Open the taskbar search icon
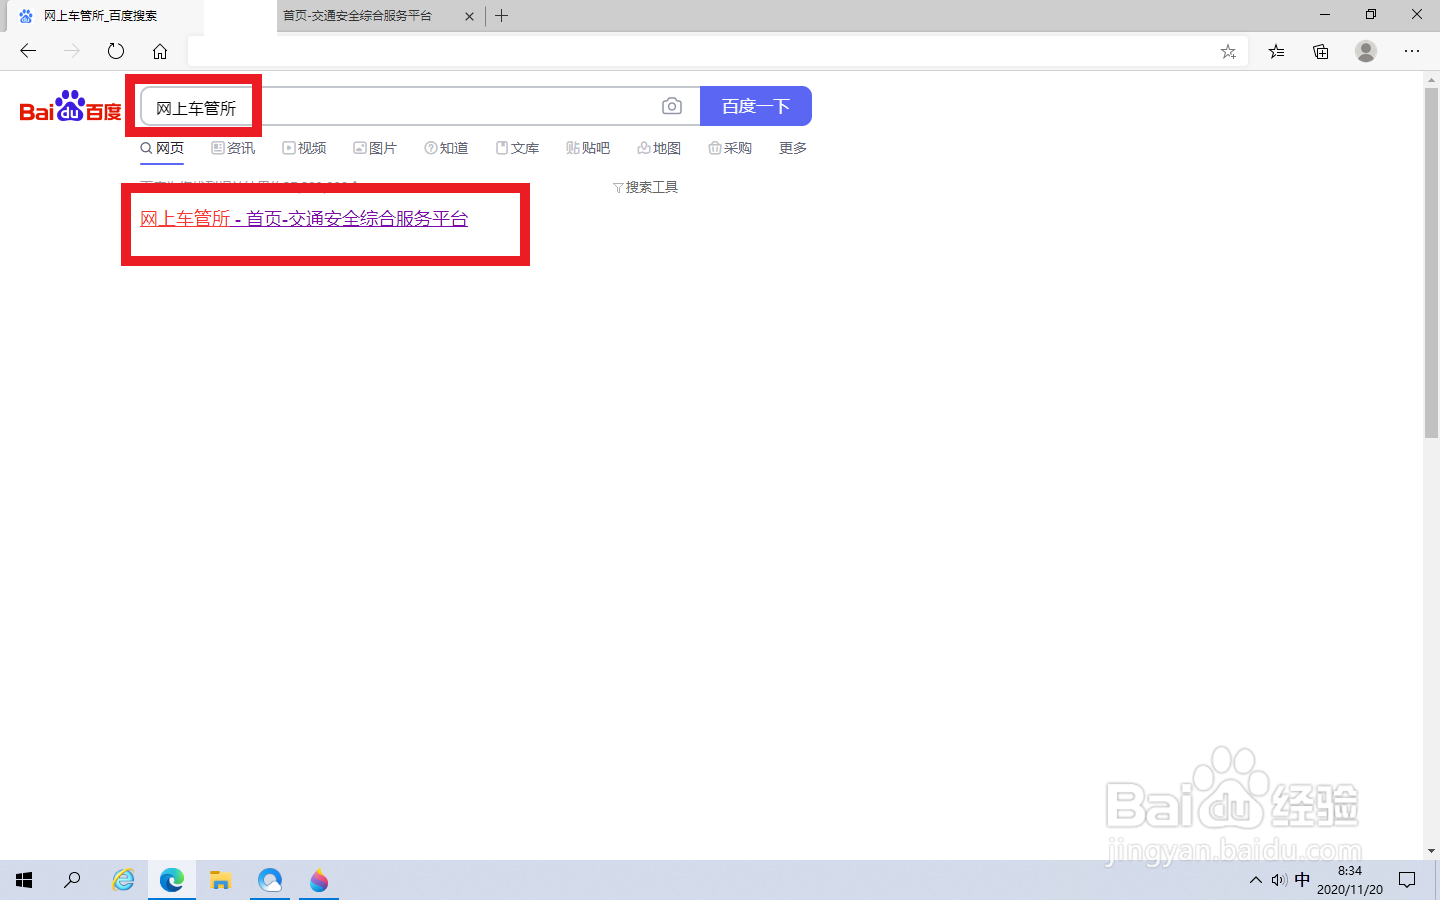1440x900 pixels. tap(72, 880)
